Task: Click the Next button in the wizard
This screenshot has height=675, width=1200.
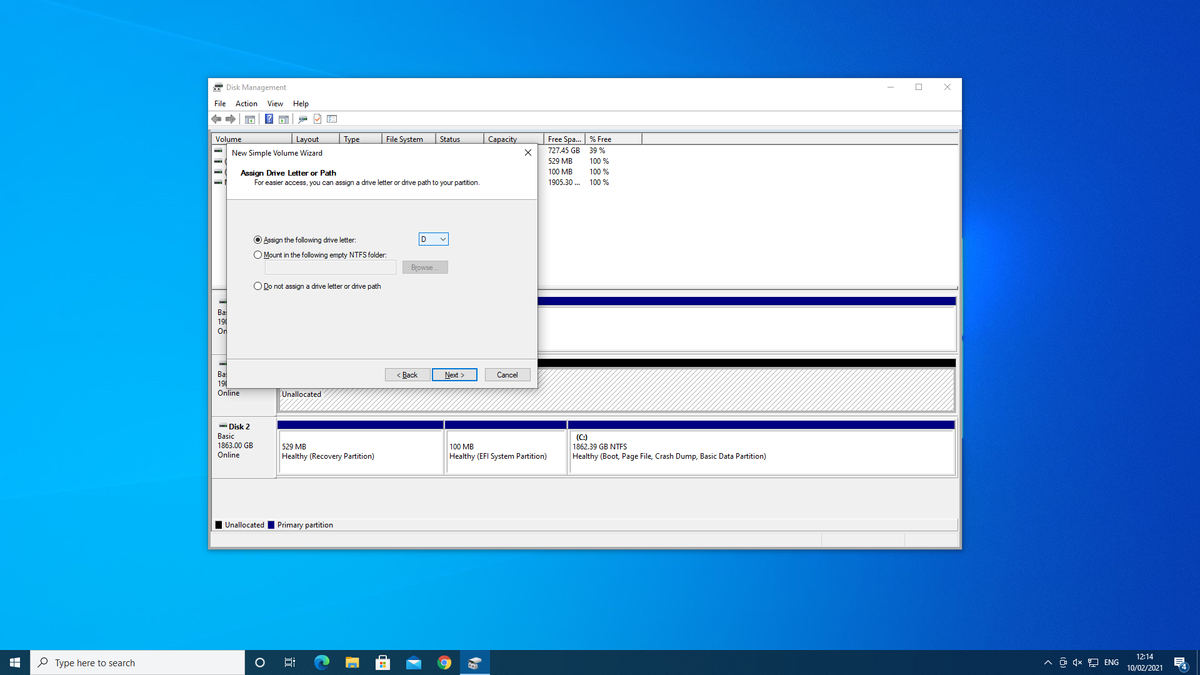Action: click(x=454, y=375)
